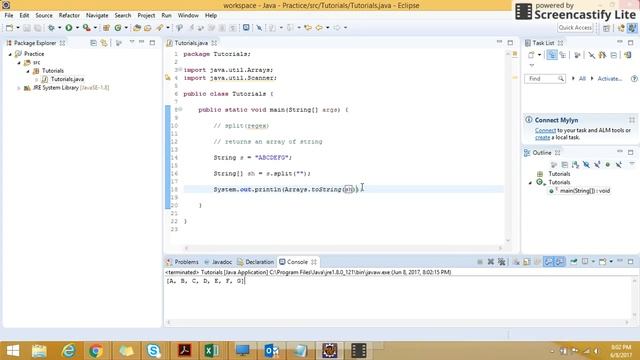Collapse the Practice project tree node
This screenshot has height=360, width=640.
10,54
